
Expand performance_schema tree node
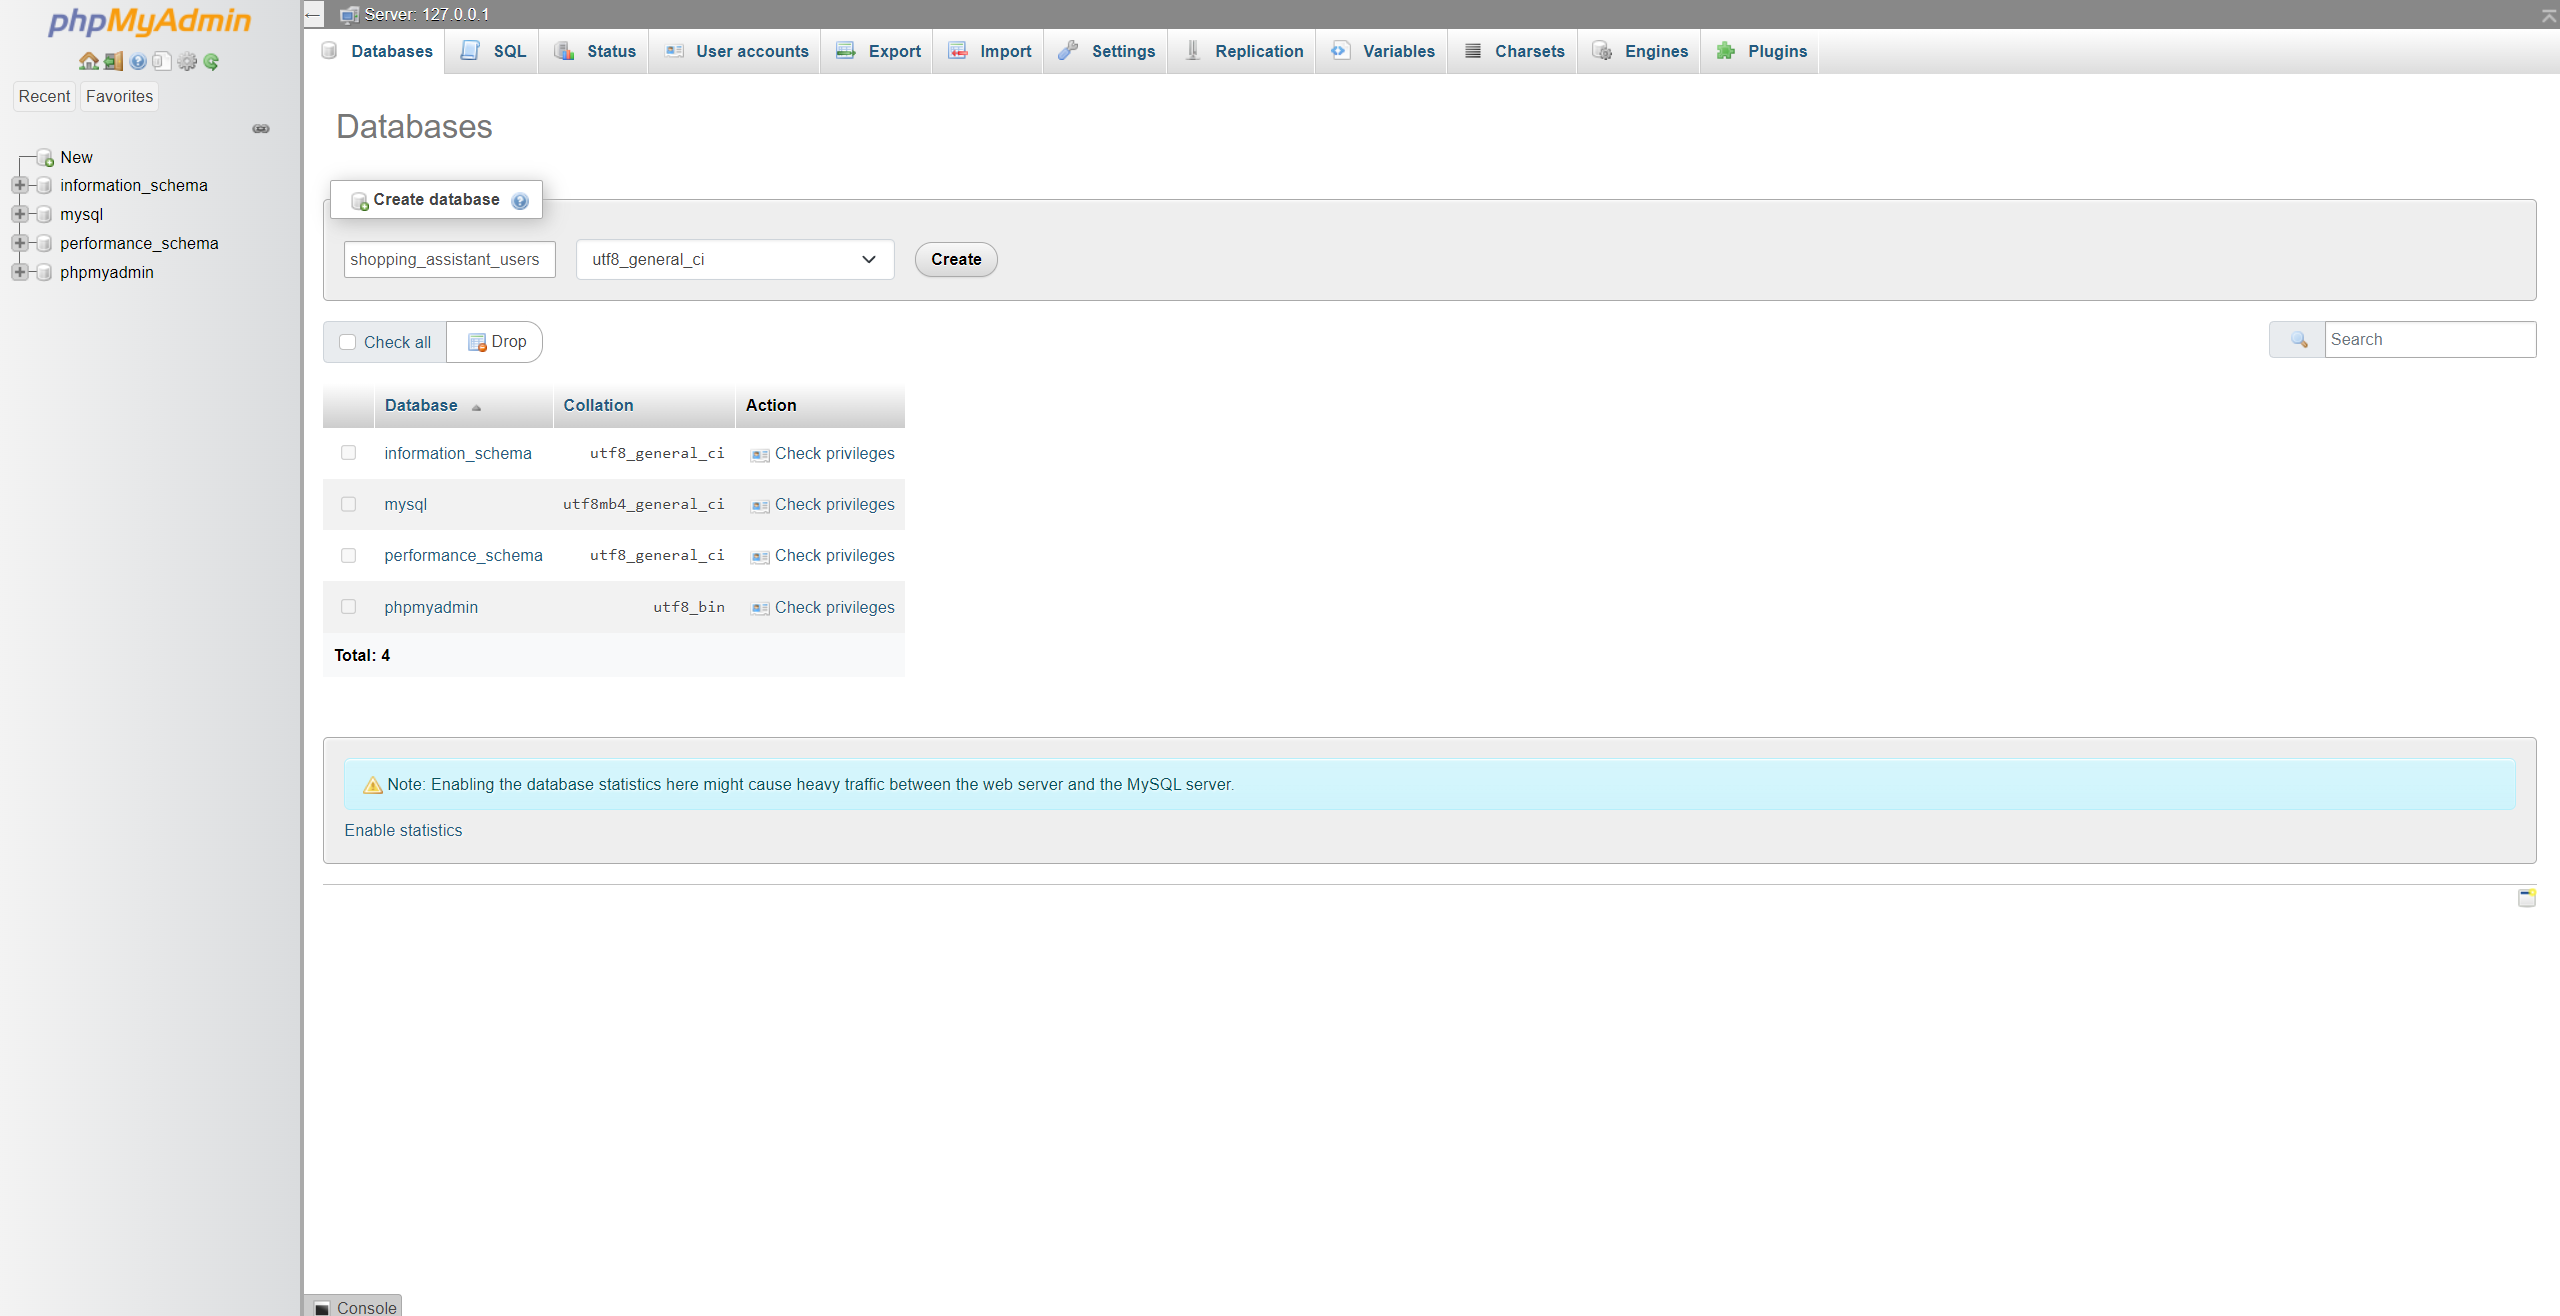click(19, 244)
